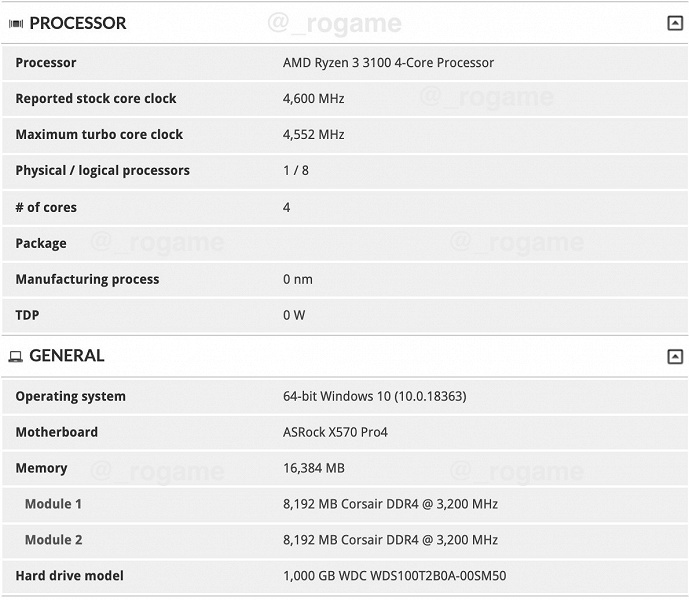
Task: Click the 4,552 MHz turbo value
Action: tap(313, 135)
